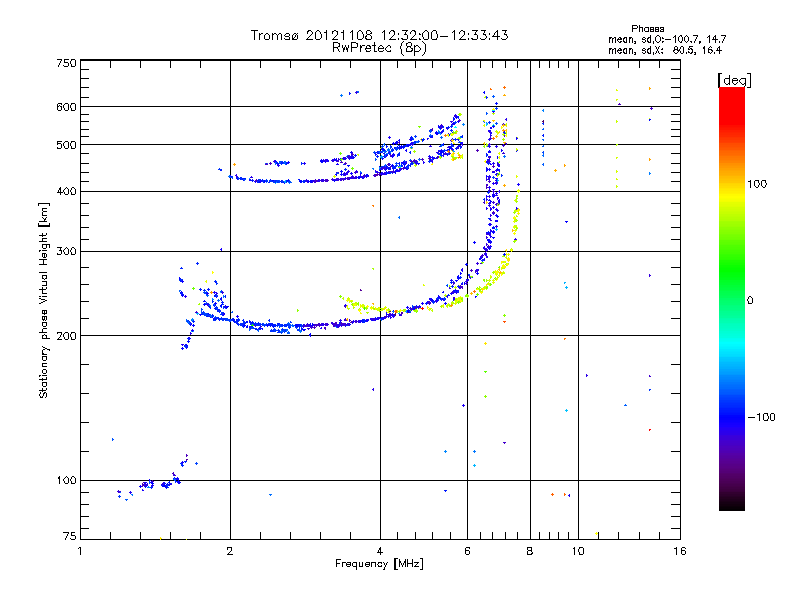Click the plot title 'Tromsø 20121108 12:32:00-12:33:43'

tap(379, 35)
